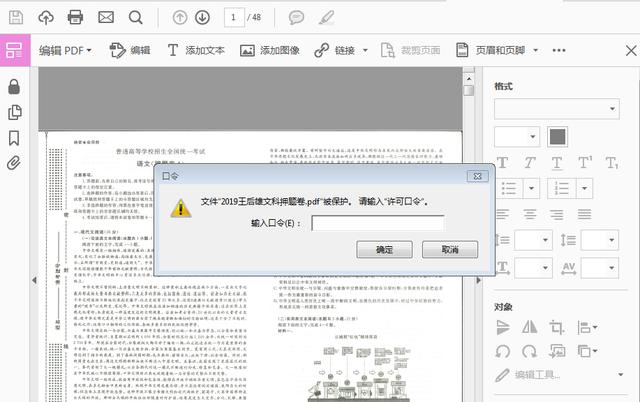Print the document with printer icon
This screenshot has height=402, width=640.
pyautogui.click(x=75, y=18)
